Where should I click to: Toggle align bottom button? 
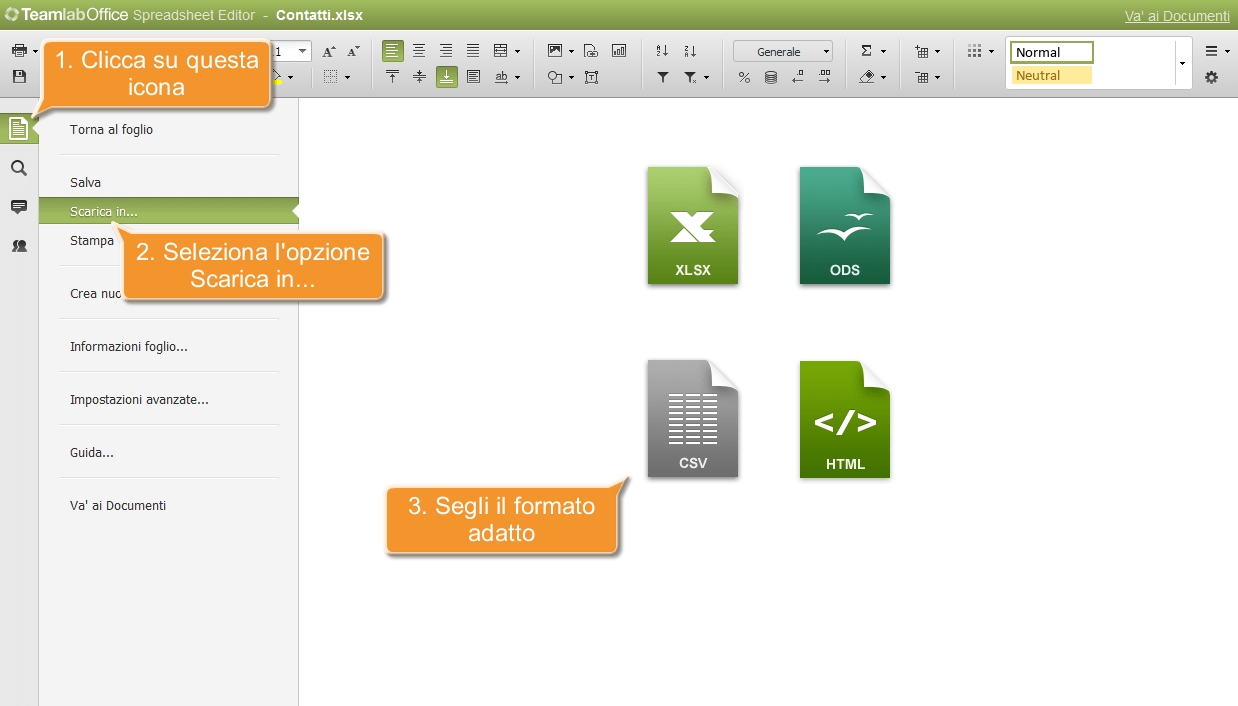point(446,77)
